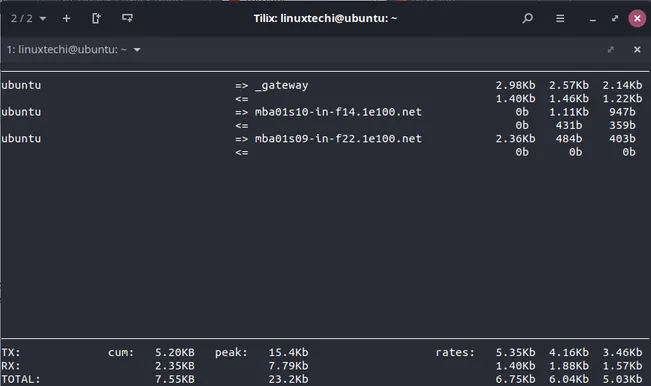The height and width of the screenshot is (386, 651).
Task: Click the '403b' rate value
Action: [x=622, y=139]
